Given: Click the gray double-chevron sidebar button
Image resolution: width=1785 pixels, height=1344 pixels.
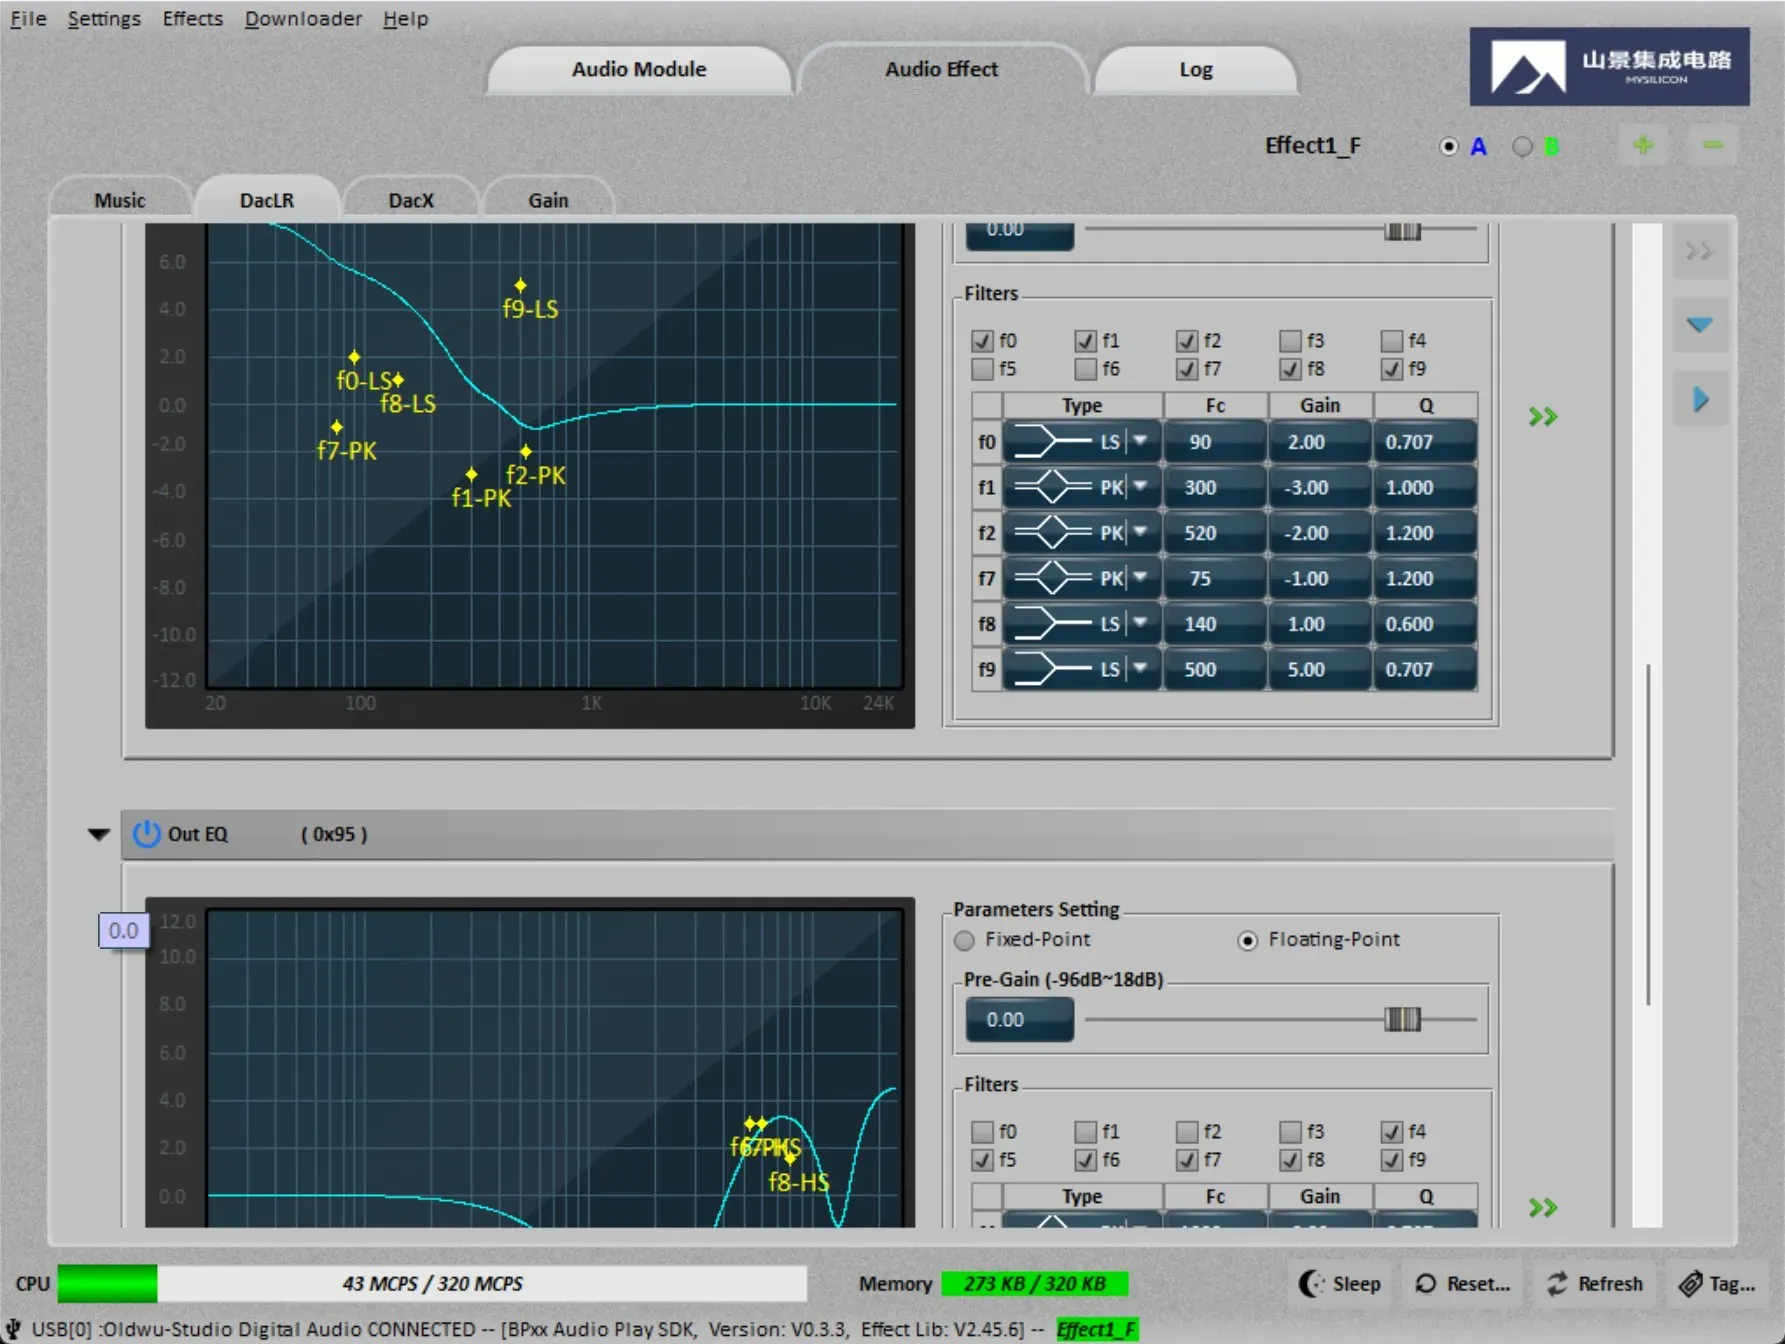Looking at the screenshot, I should pyautogui.click(x=1699, y=251).
